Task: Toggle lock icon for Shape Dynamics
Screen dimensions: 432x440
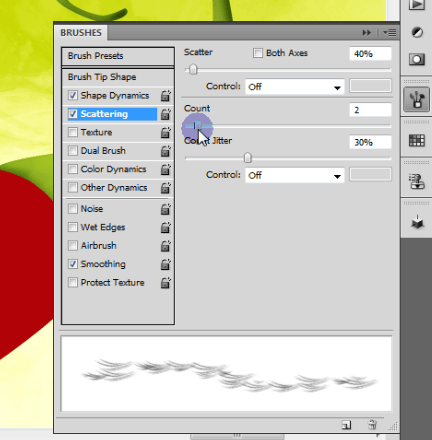Action: tap(166, 96)
